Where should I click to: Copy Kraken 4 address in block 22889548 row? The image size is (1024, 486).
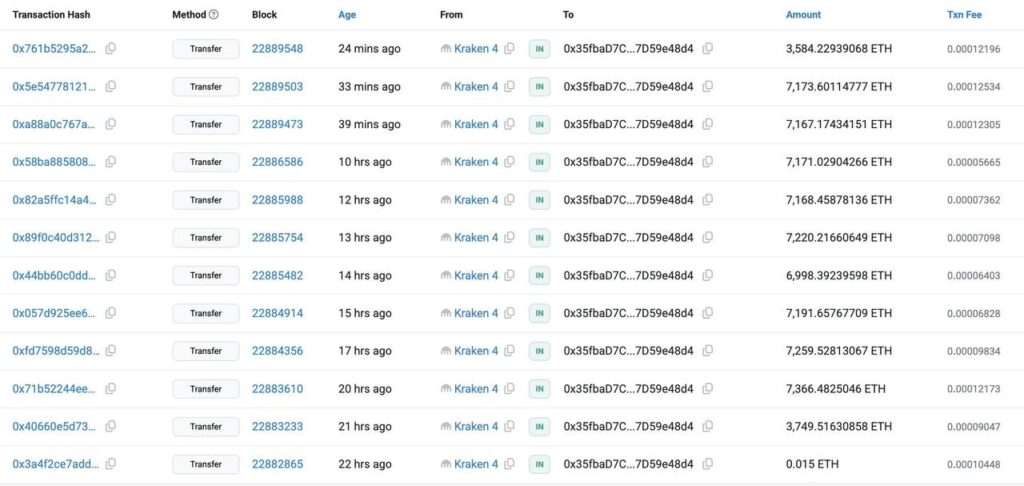point(510,49)
